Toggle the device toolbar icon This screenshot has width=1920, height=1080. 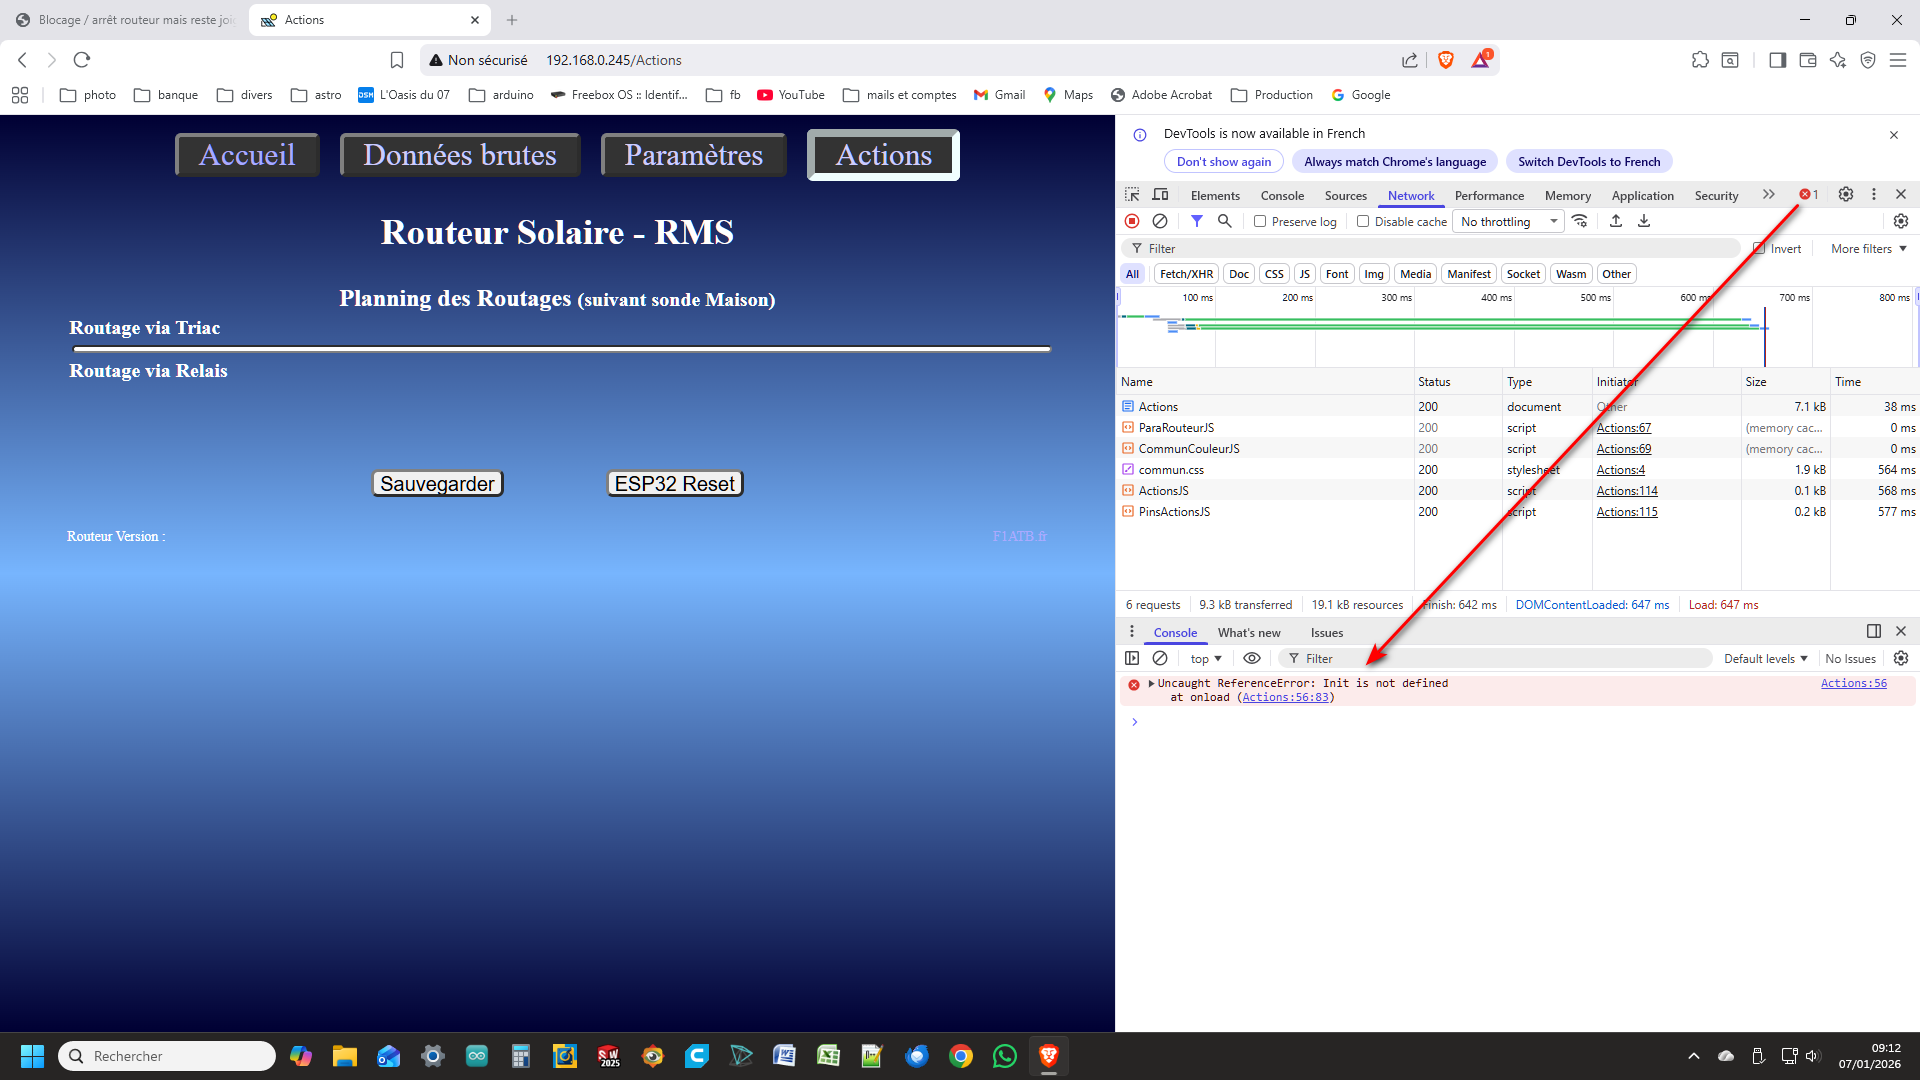pos(1160,195)
